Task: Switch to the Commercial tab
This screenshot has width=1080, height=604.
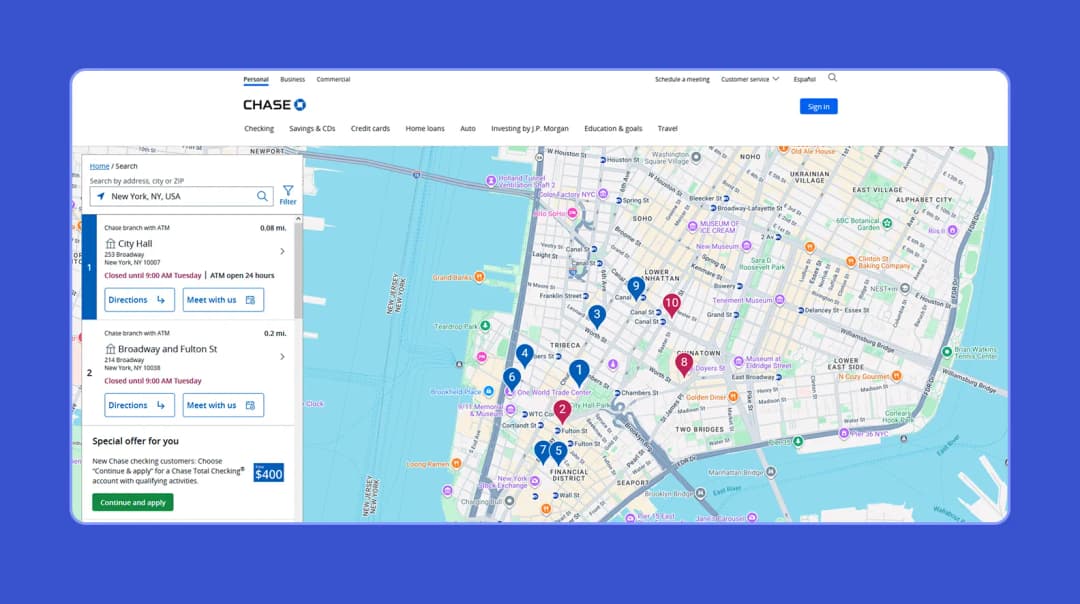Action: [x=333, y=79]
